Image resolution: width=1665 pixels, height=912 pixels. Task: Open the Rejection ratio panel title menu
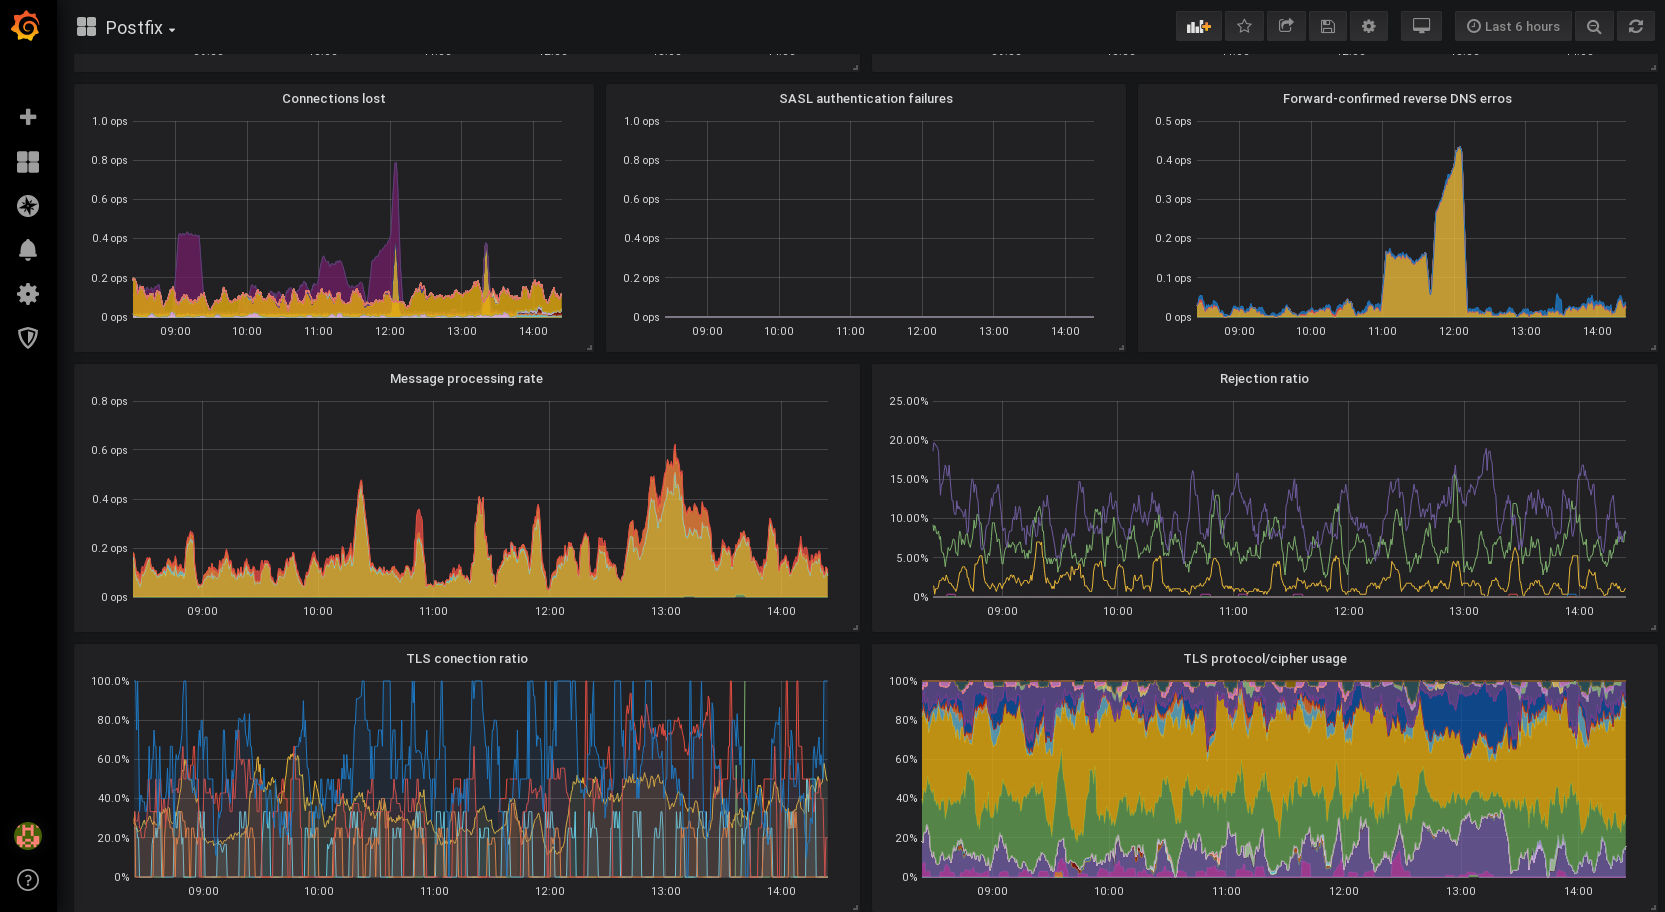(1263, 379)
